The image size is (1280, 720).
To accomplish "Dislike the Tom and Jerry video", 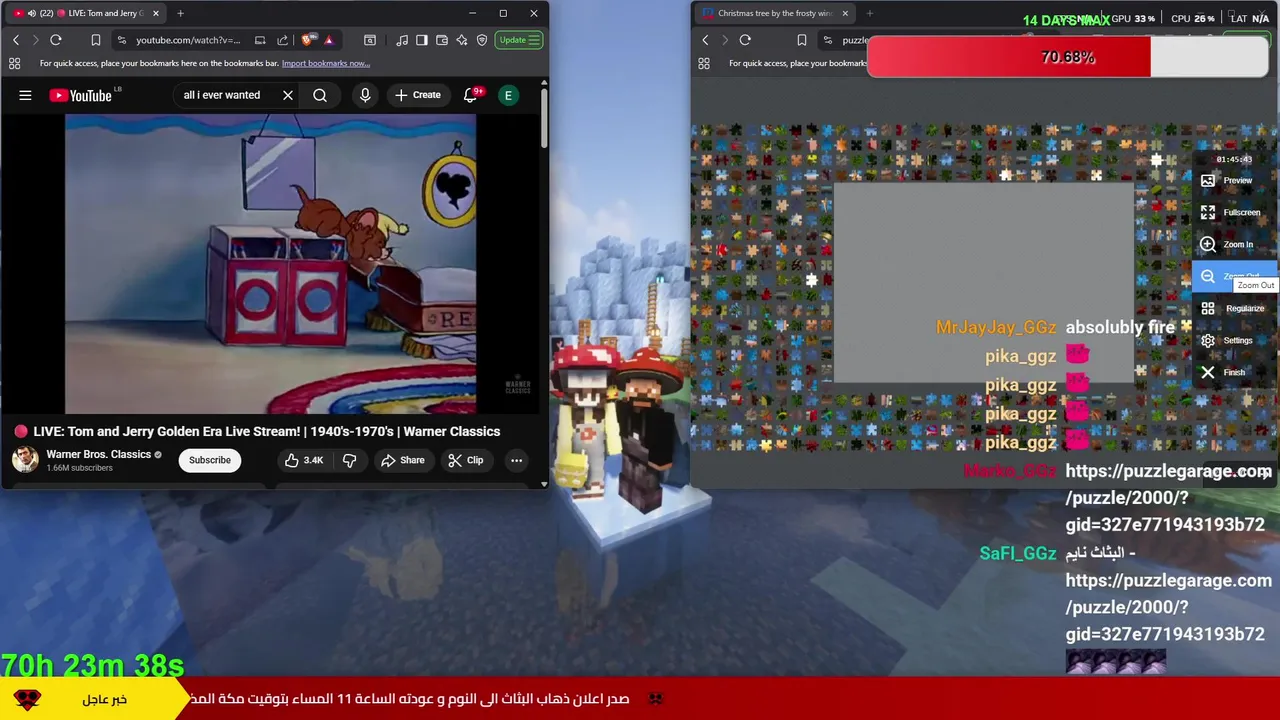I will 349,460.
